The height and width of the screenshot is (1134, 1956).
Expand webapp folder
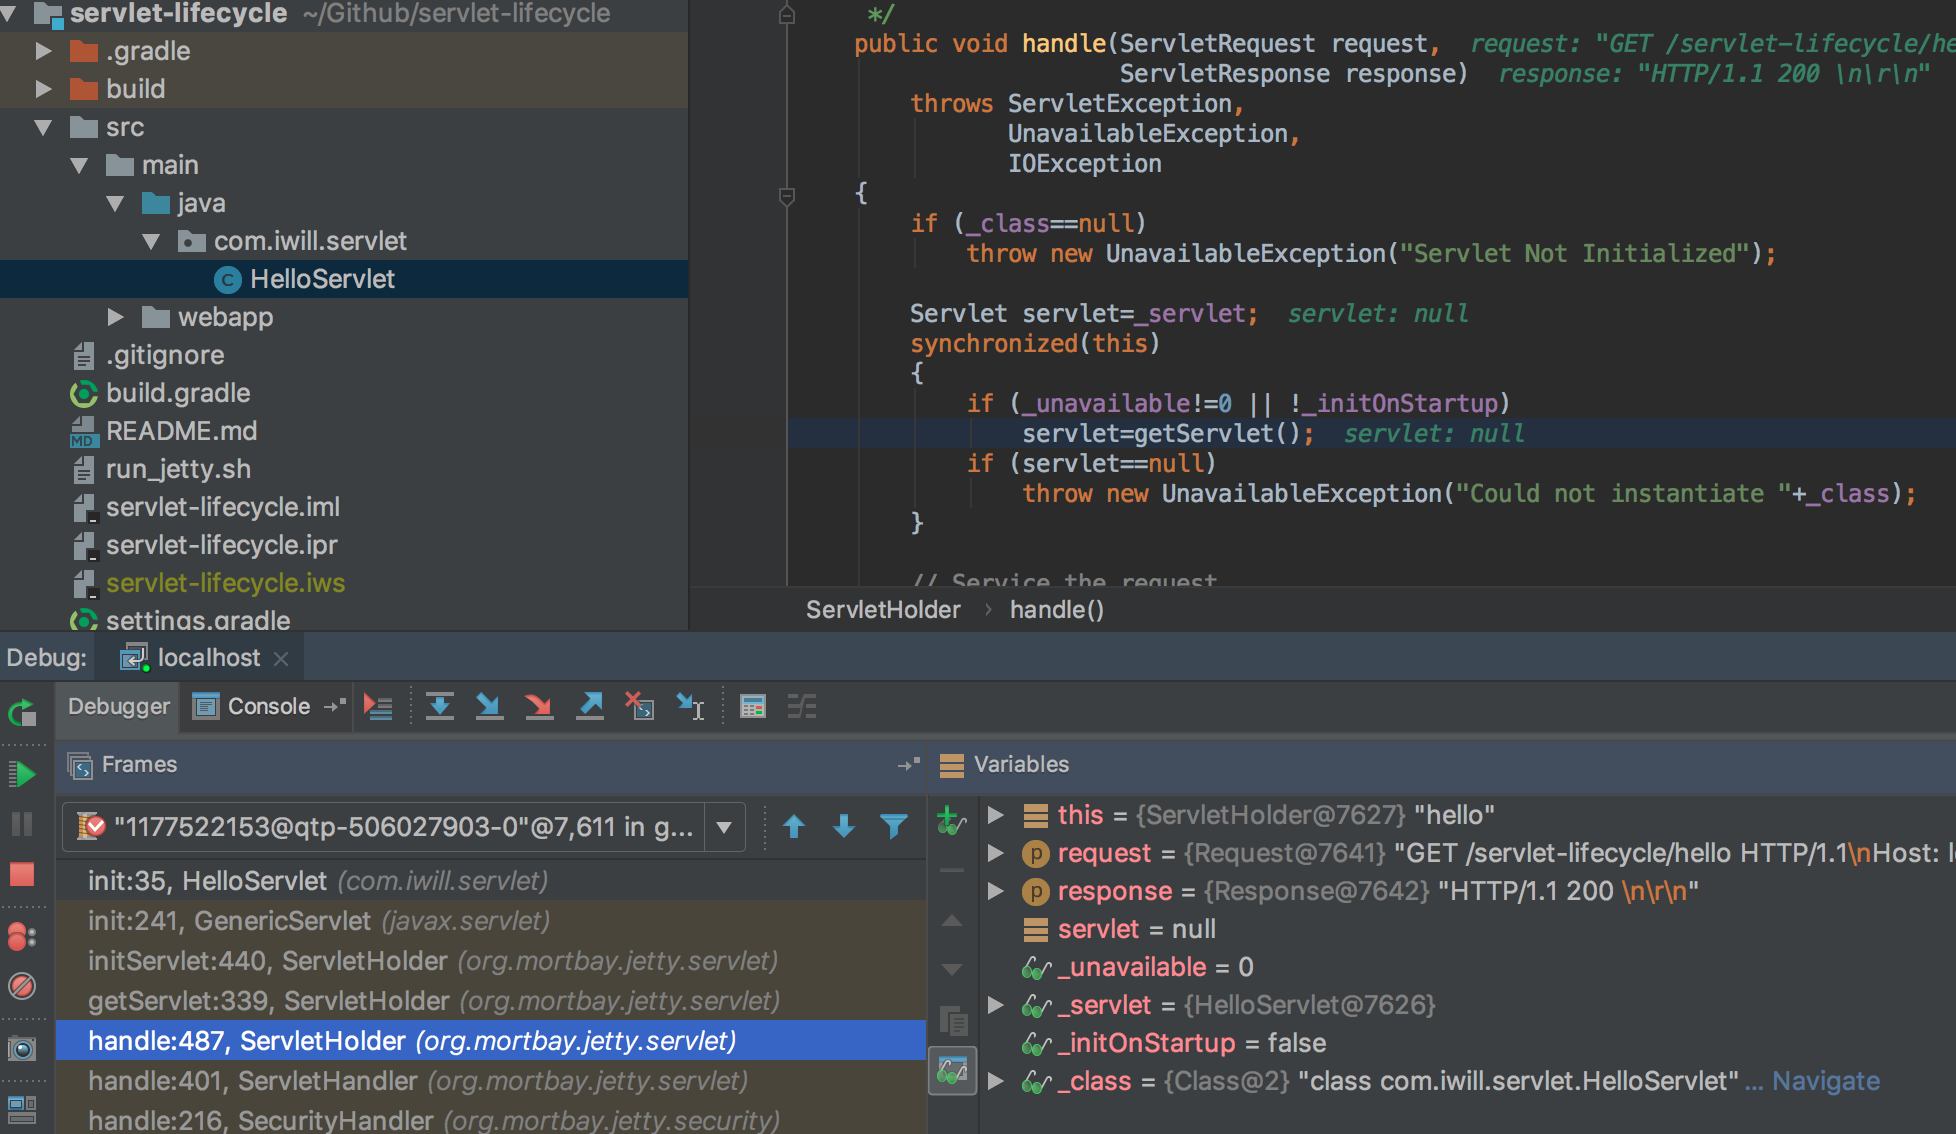click(116, 317)
